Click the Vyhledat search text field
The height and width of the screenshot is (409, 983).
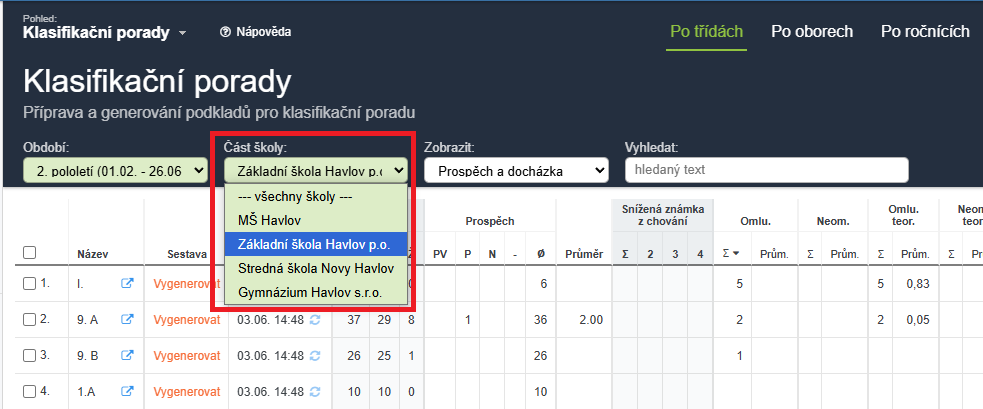[767, 170]
